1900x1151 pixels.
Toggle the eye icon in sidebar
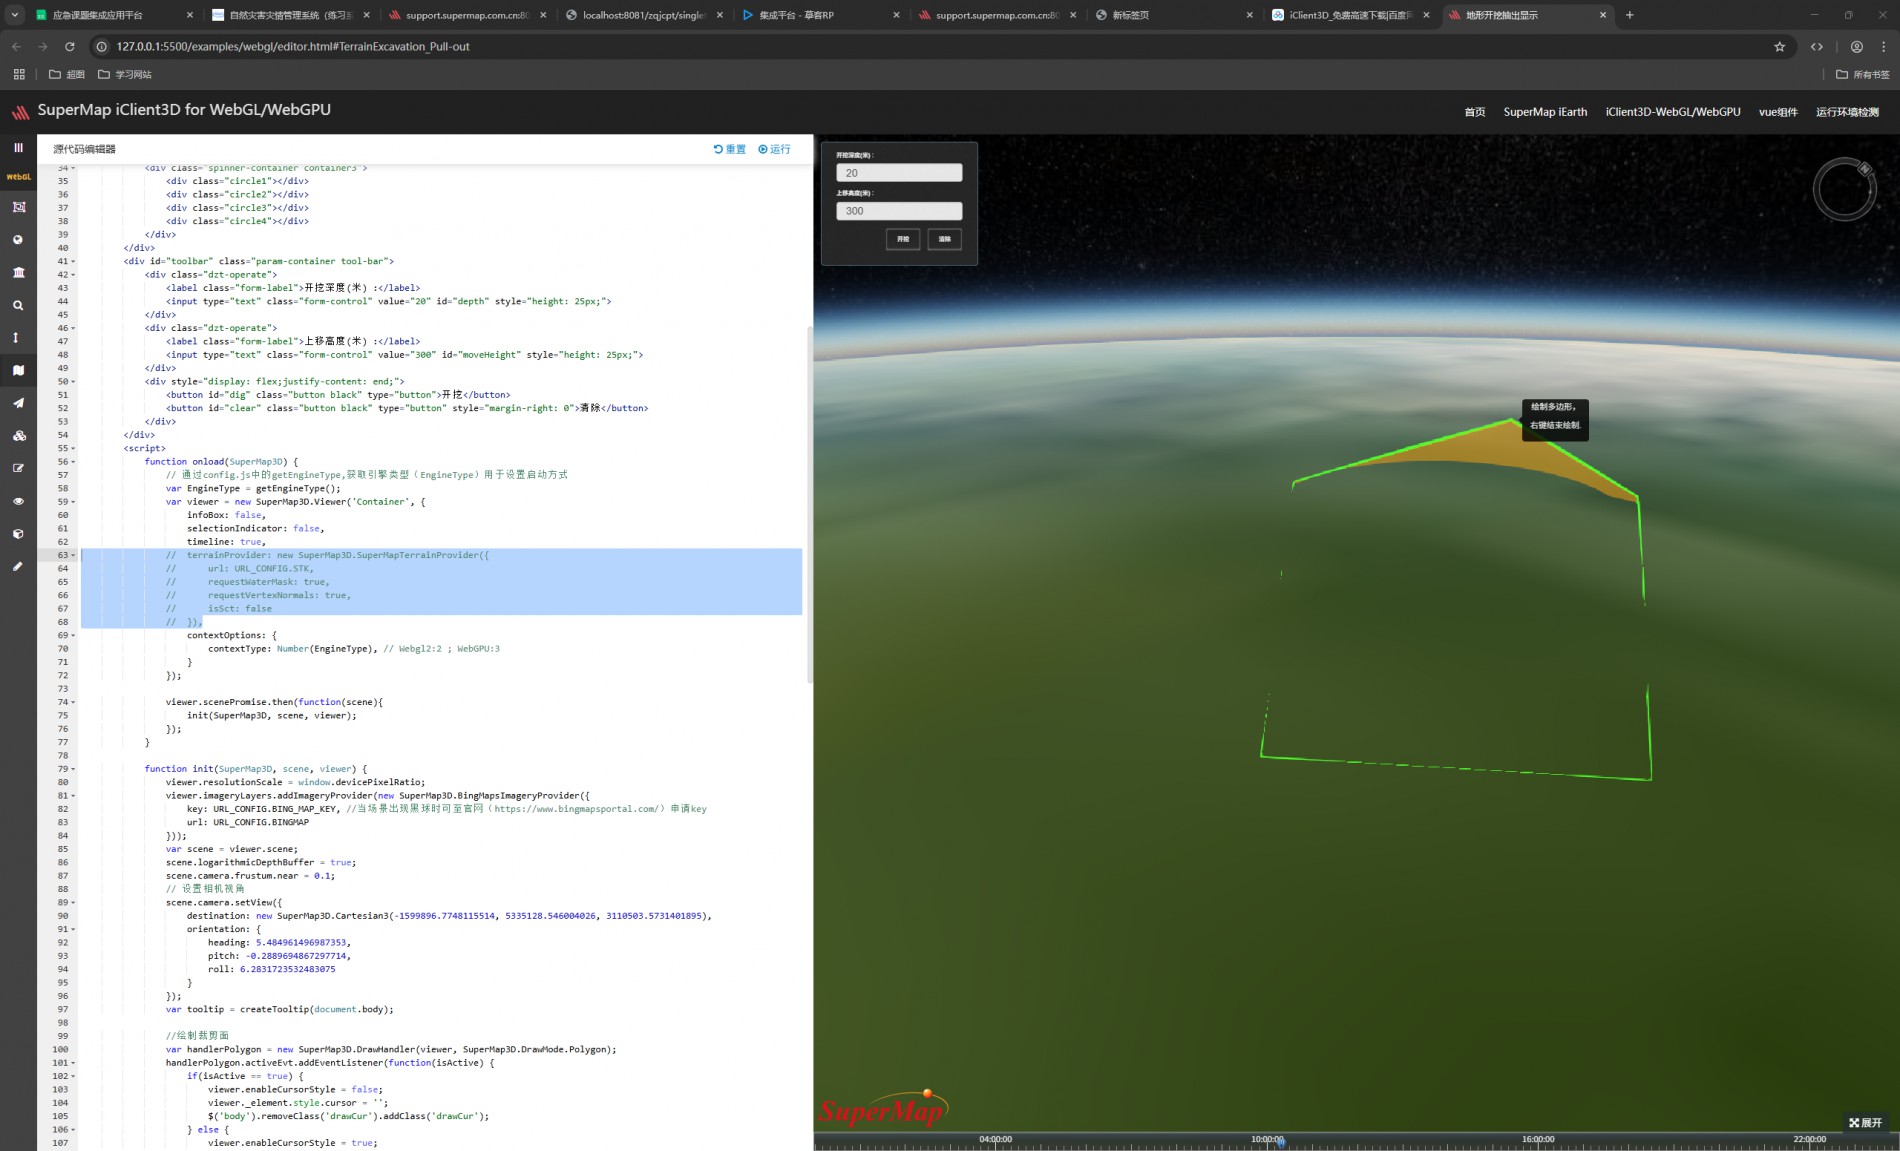click(18, 501)
